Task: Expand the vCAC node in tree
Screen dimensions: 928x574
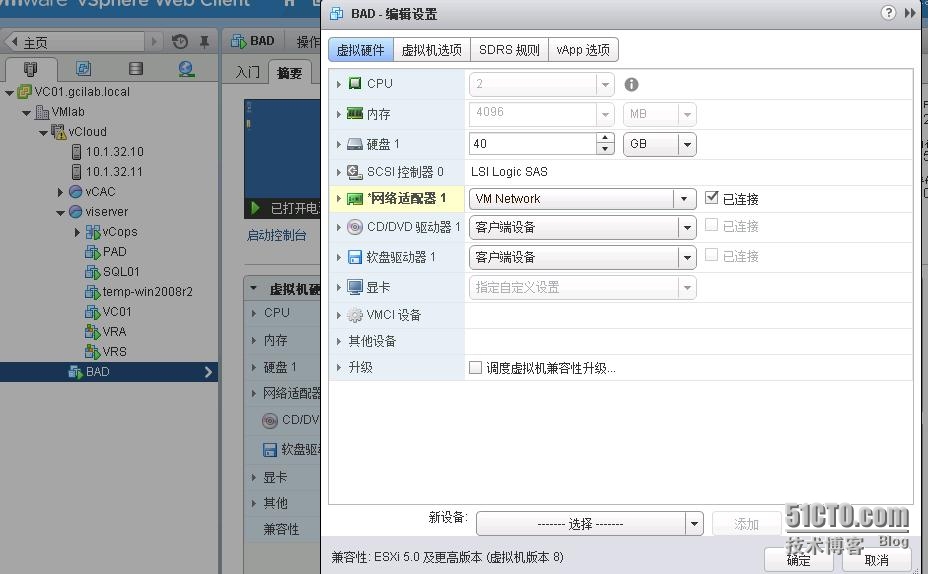Action: coord(60,192)
